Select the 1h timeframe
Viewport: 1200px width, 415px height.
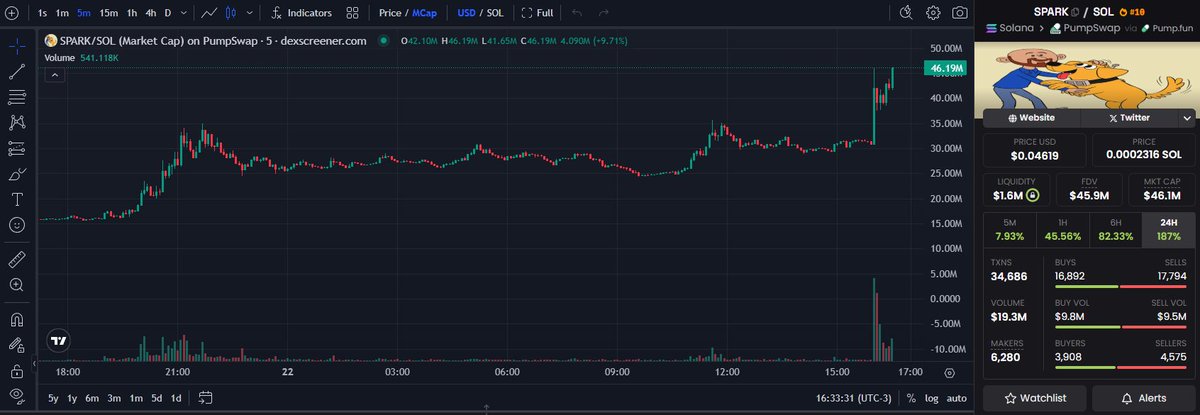(x=131, y=13)
